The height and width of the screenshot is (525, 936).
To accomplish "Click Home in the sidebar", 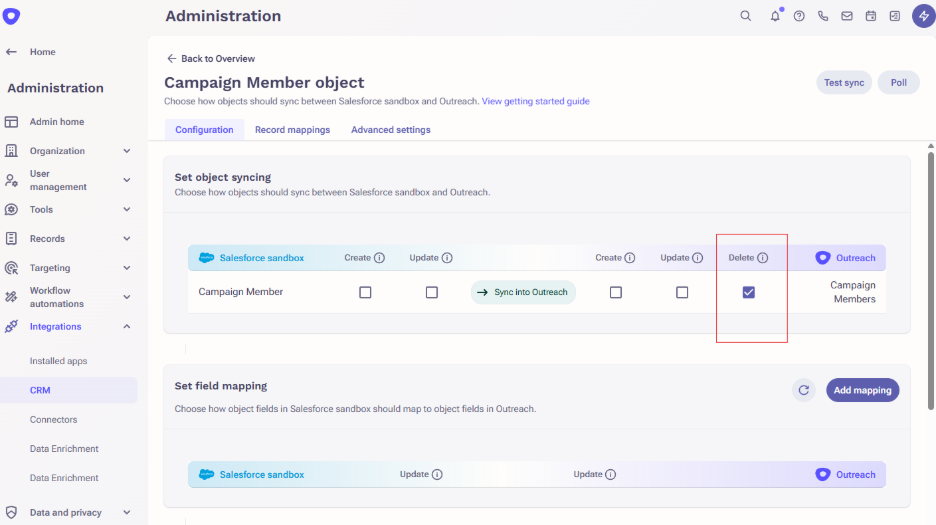I will click(42, 52).
